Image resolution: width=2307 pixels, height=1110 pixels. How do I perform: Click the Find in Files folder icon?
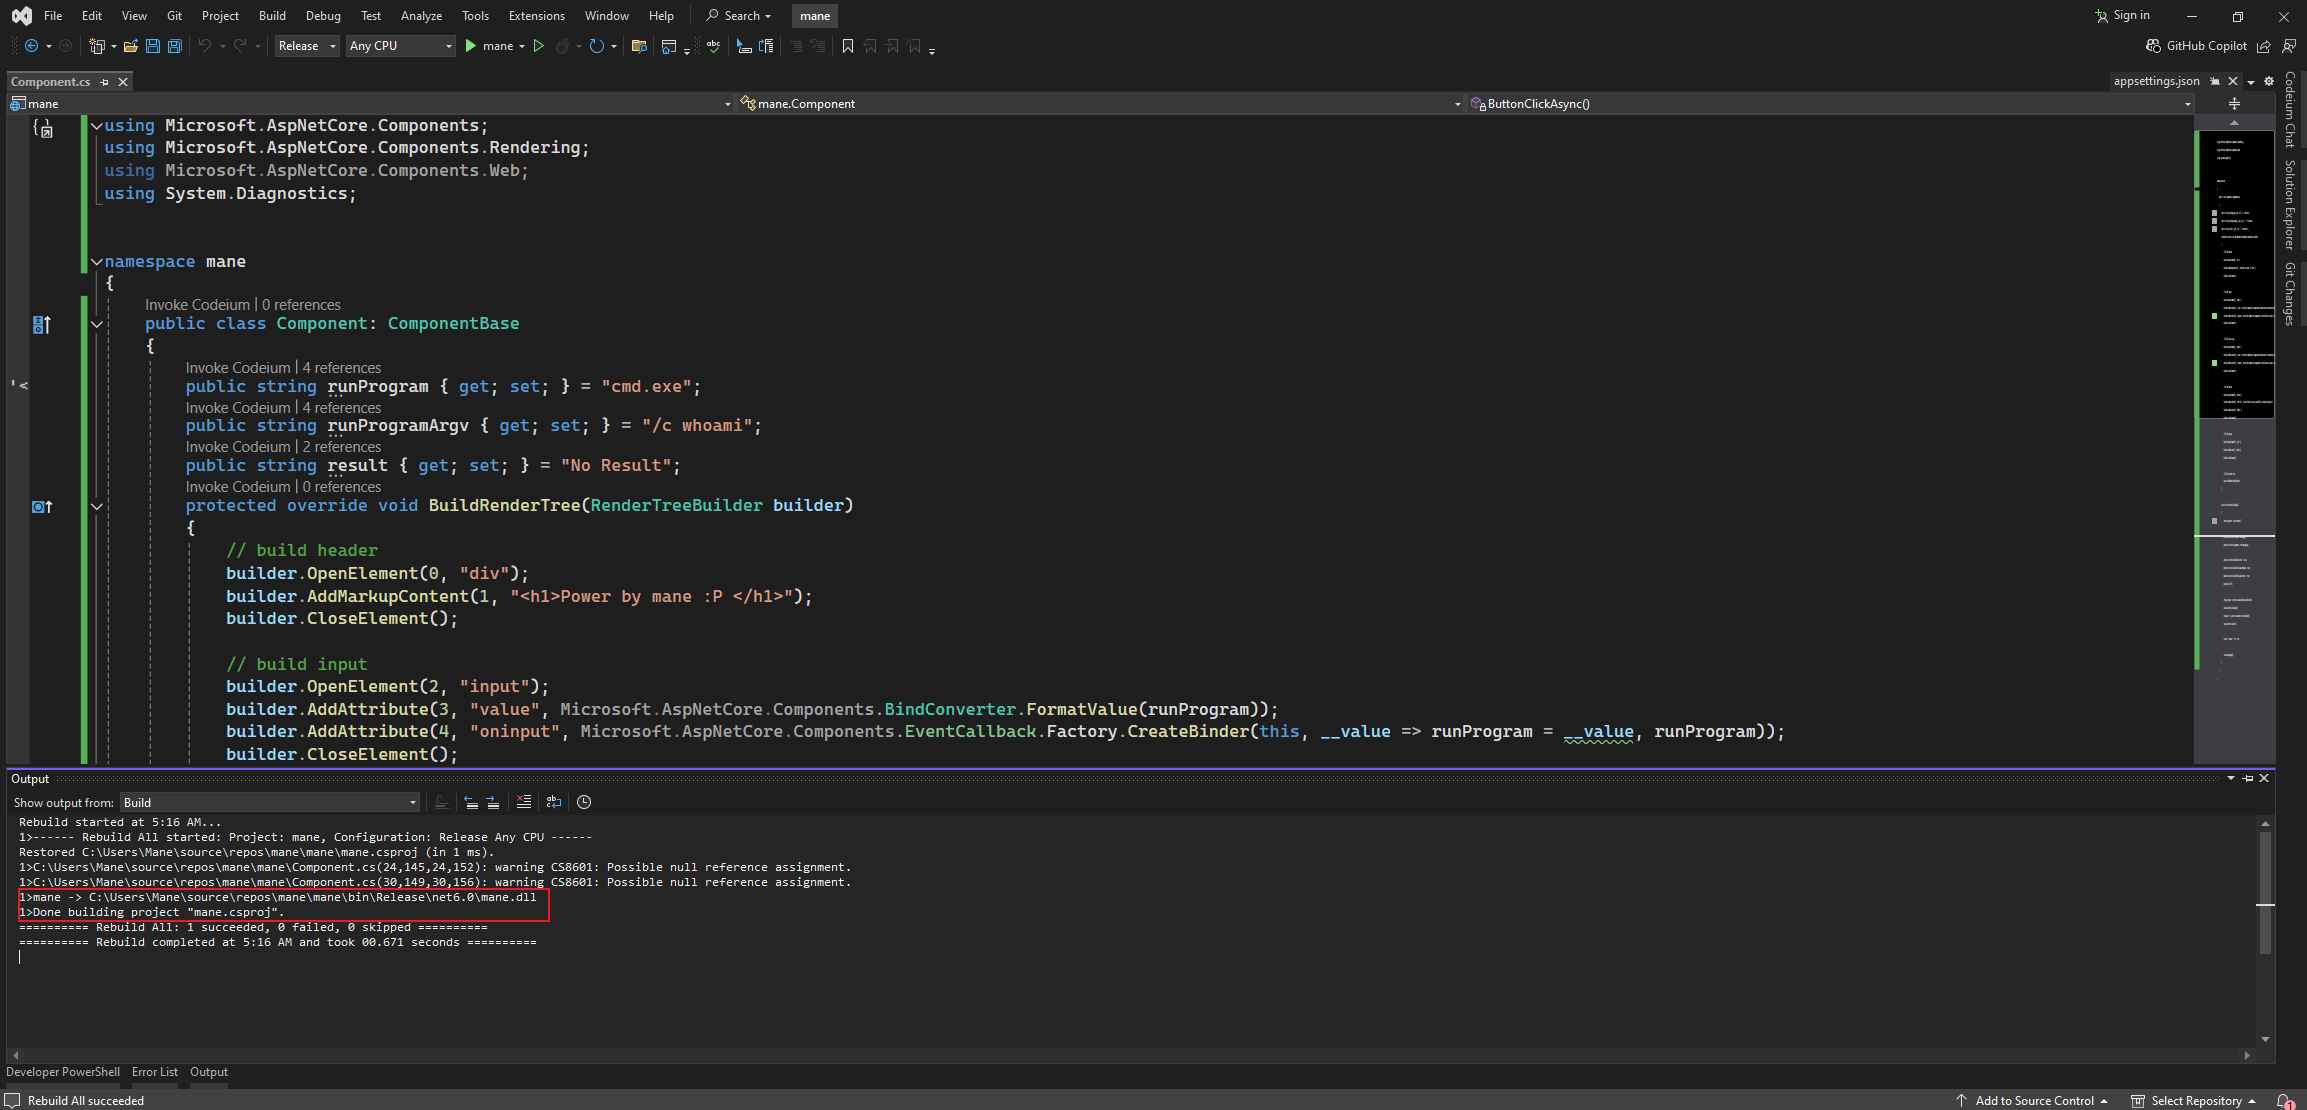[x=639, y=46]
